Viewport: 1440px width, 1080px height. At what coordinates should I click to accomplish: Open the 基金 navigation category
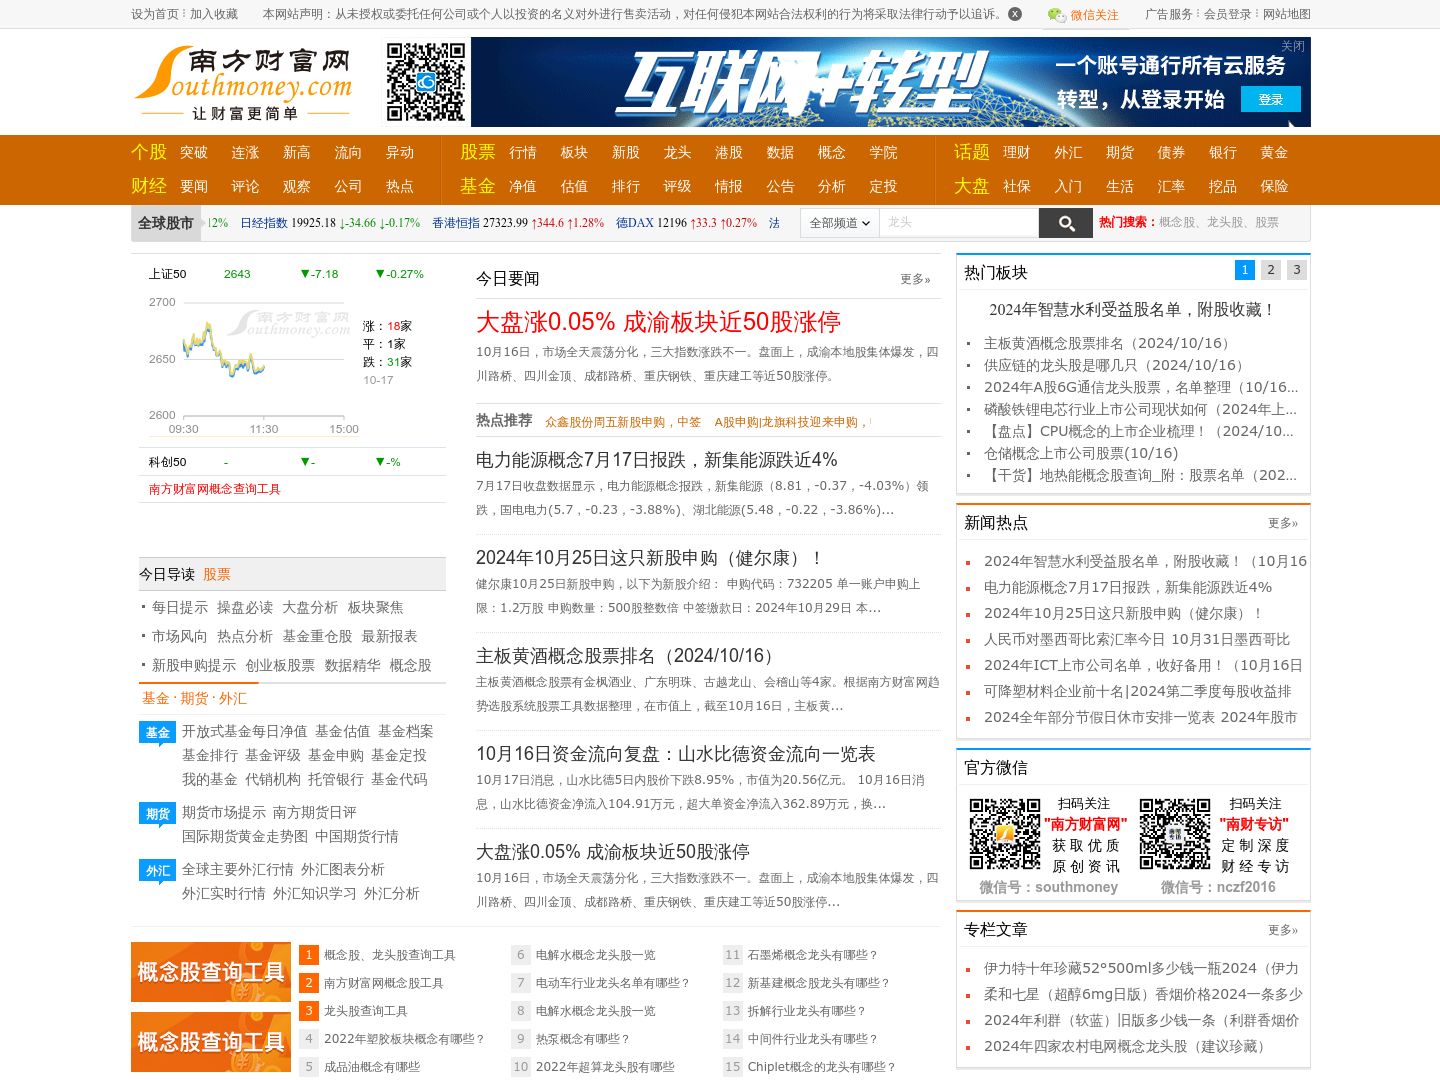(x=478, y=186)
